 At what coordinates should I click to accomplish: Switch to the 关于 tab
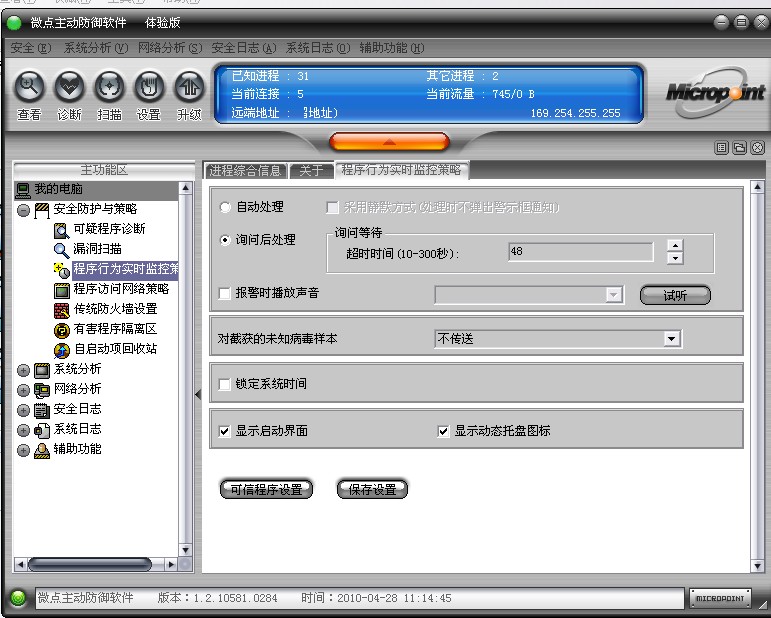tap(311, 171)
